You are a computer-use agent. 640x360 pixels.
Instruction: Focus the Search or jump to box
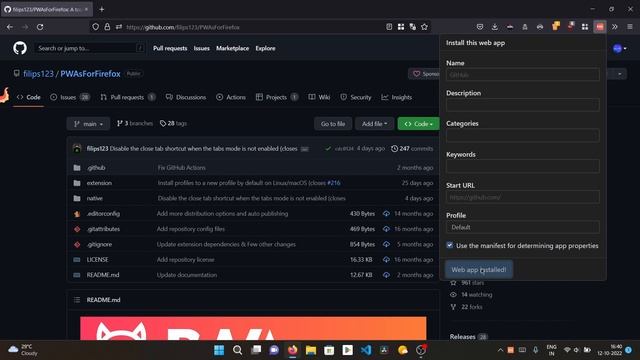pos(91,48)
